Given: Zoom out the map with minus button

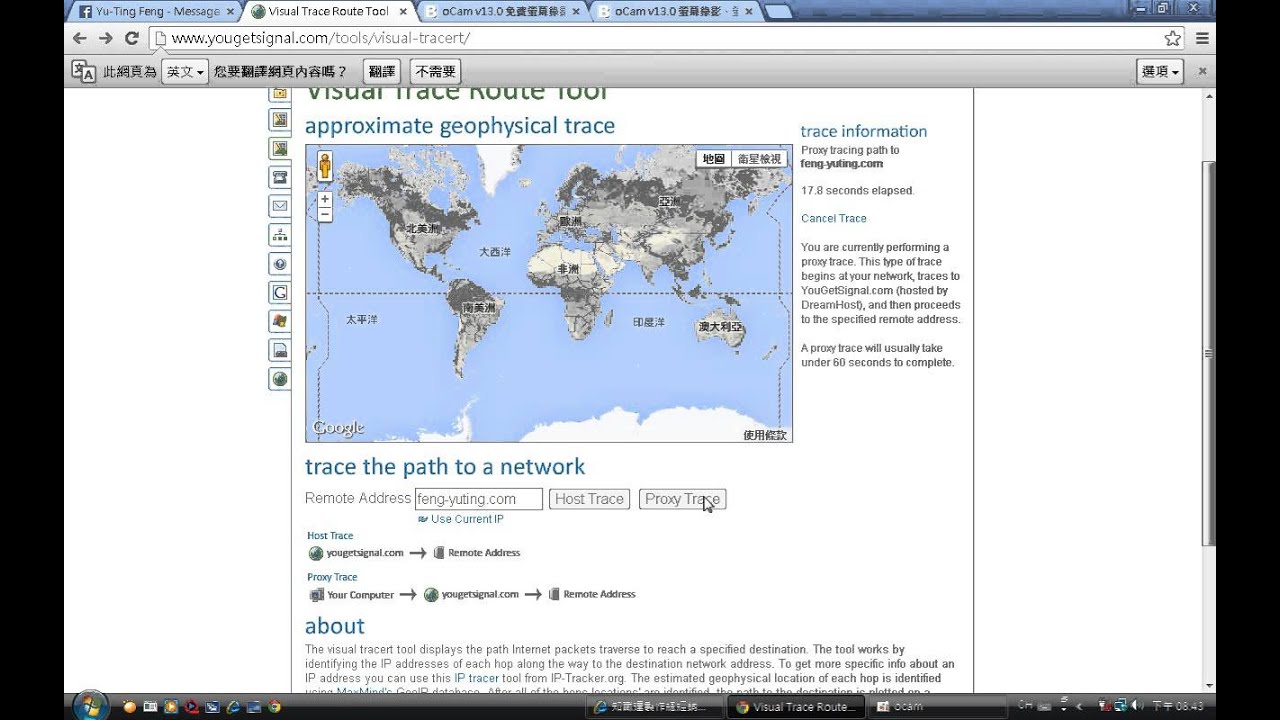Looking at the screenshot, I should (325, 214).
